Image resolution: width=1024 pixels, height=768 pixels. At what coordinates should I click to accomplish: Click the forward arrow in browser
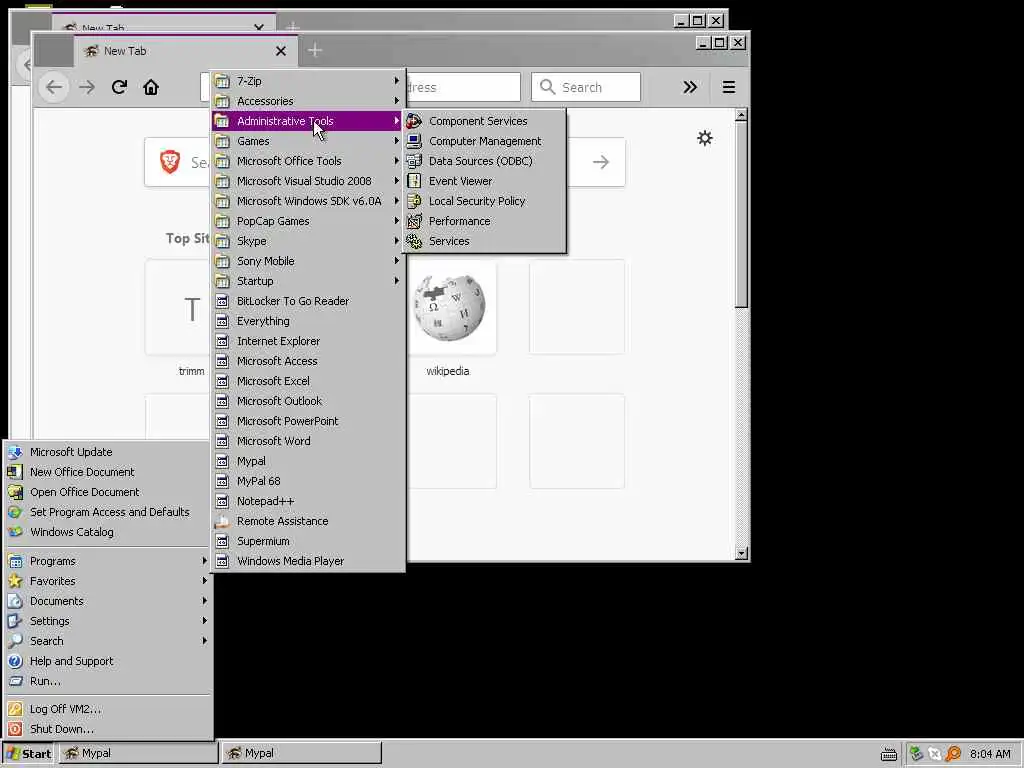coord(87,87)
